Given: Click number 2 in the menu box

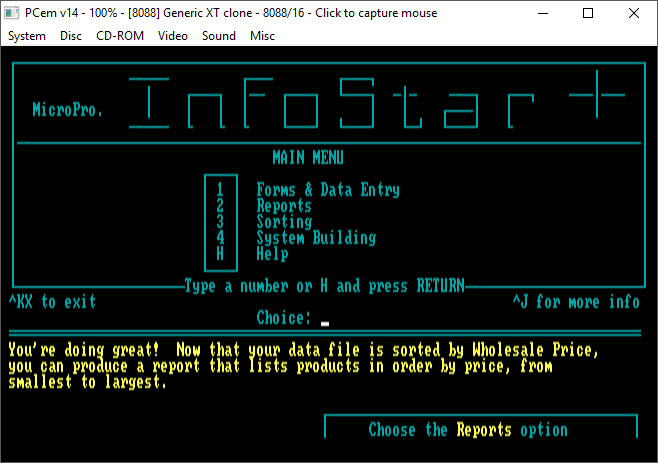Looking at the screenshot, I should point(220,206).
